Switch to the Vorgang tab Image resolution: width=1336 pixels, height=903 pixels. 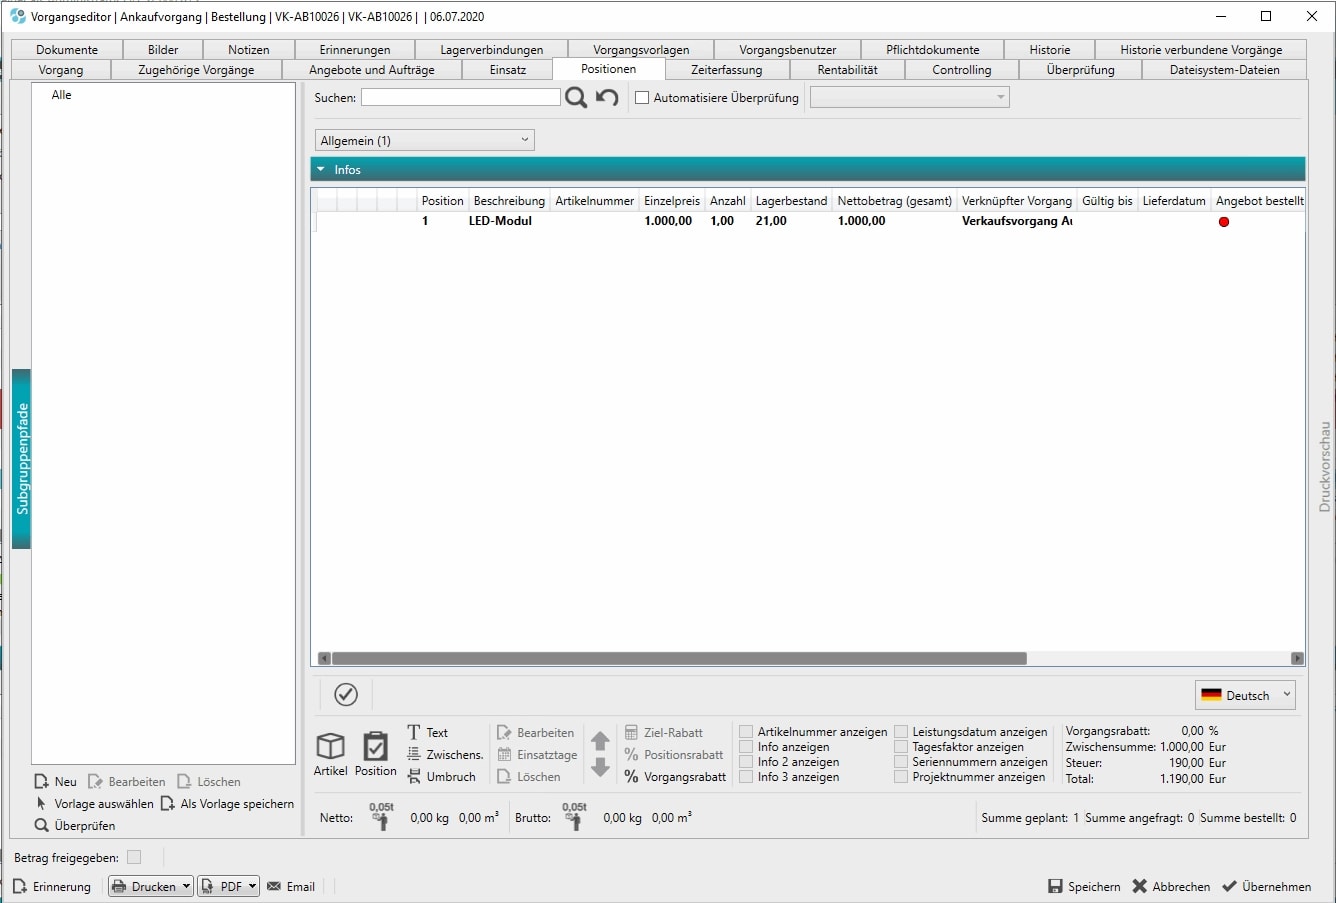pos(60,69)
